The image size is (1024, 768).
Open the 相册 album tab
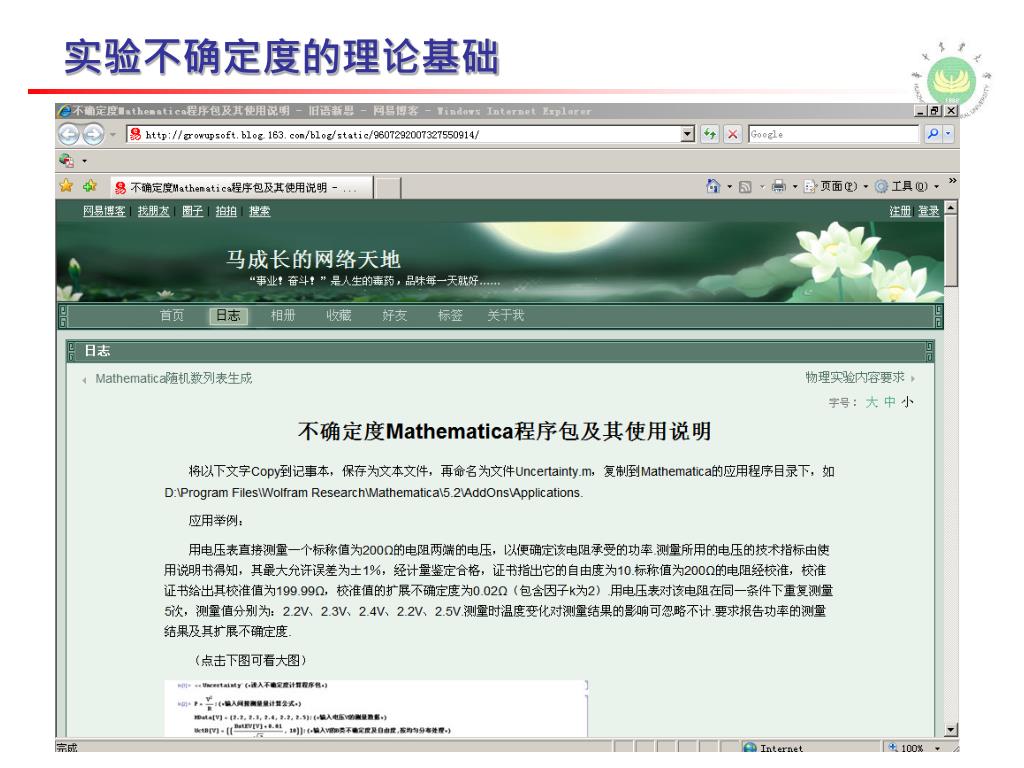point(283,315)
